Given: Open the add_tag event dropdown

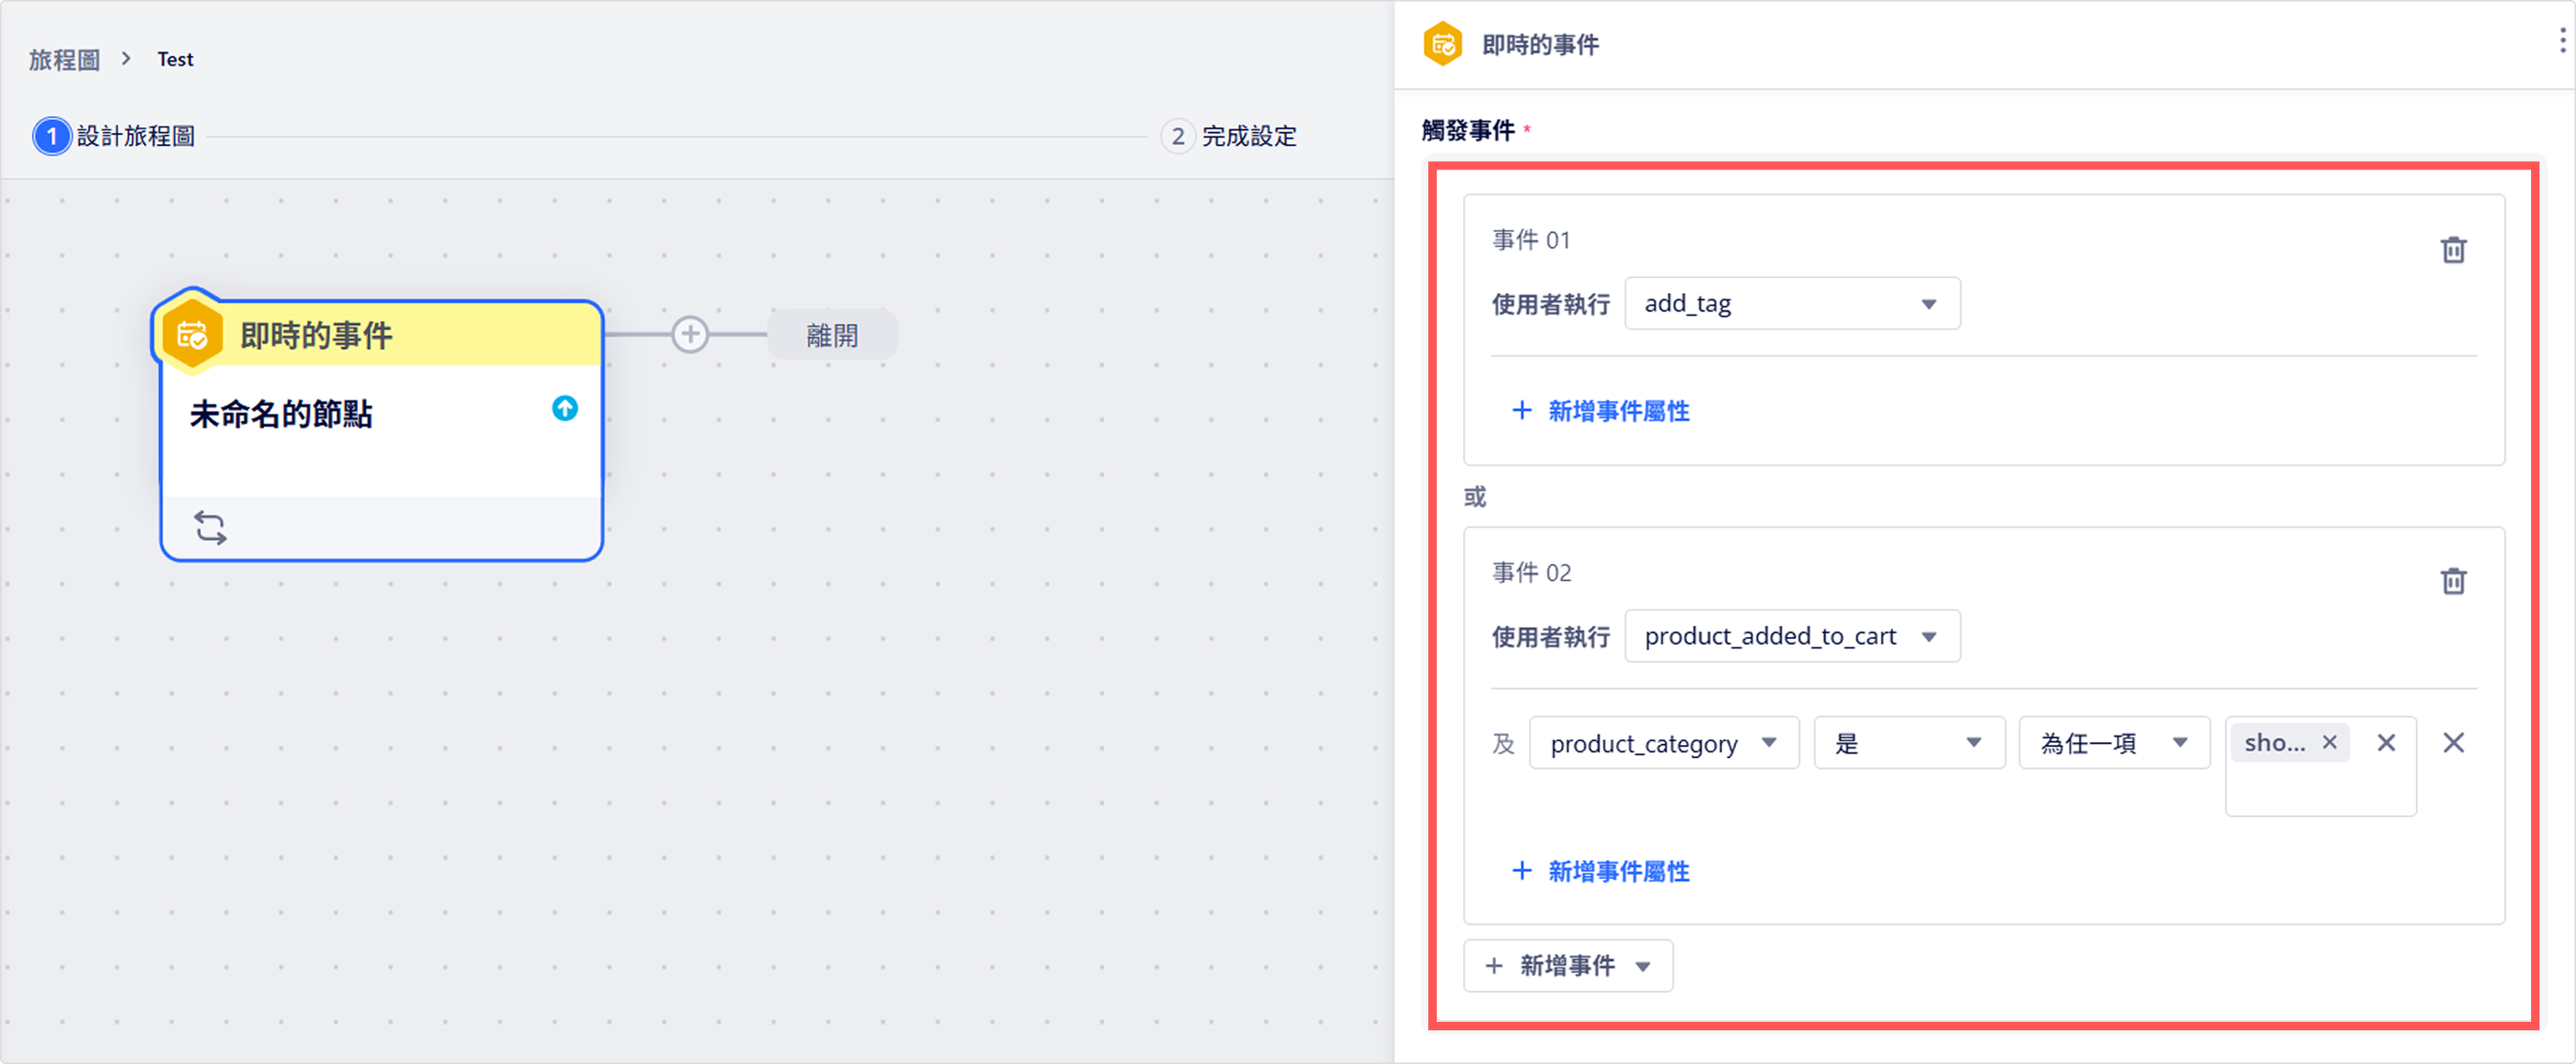Looking at the screenshot, I should 1792,303.
